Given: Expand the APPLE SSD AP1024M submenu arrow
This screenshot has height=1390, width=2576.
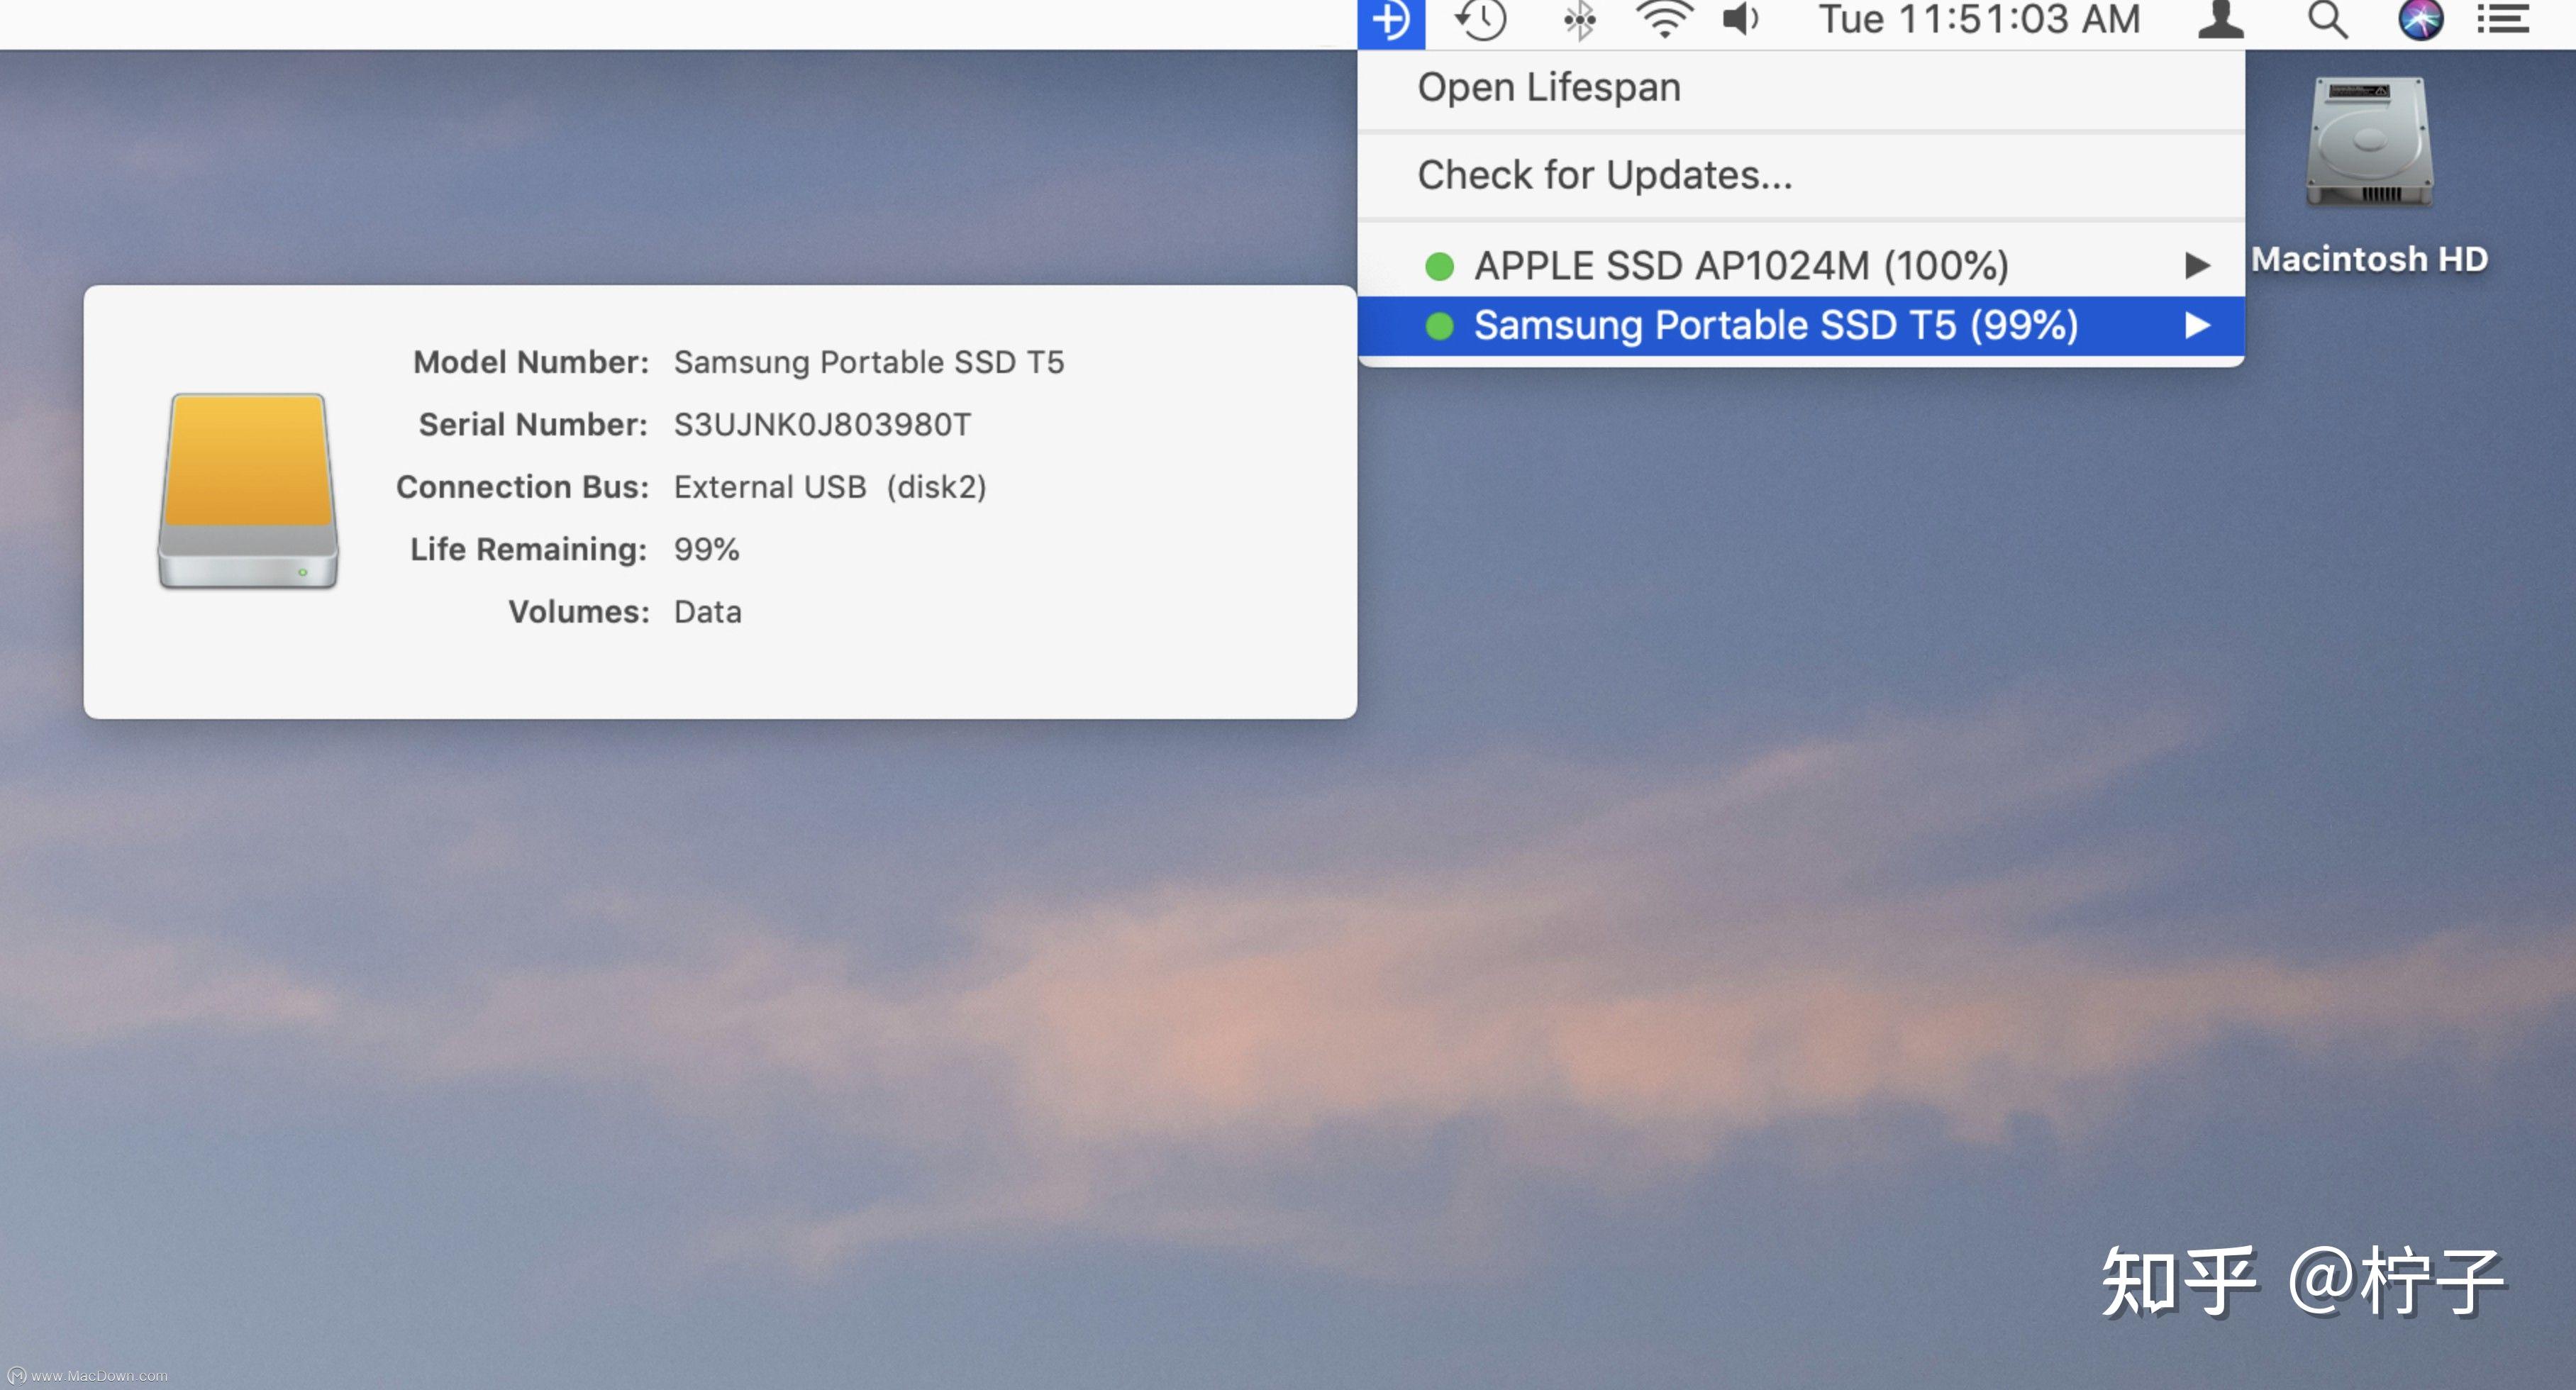Looking at the screenshot, I should 2198,265.
